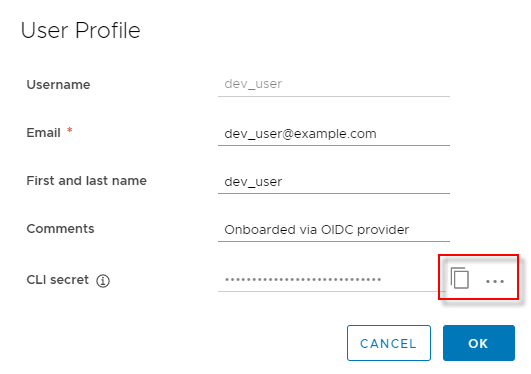The image size is (531, 374).
Task: Click the First and last name label
Action: pos(86,181)
